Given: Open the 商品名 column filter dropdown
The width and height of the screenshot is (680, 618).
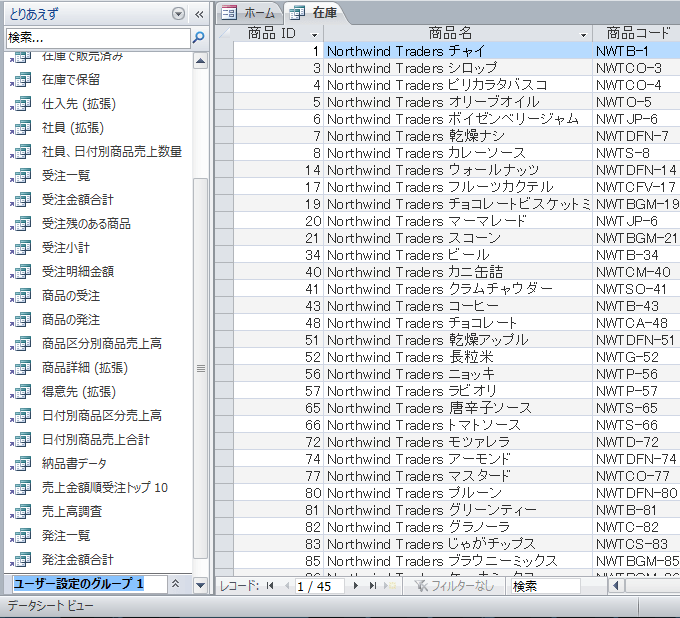Looking at the screenshot, I should click(x=583, y=35).
